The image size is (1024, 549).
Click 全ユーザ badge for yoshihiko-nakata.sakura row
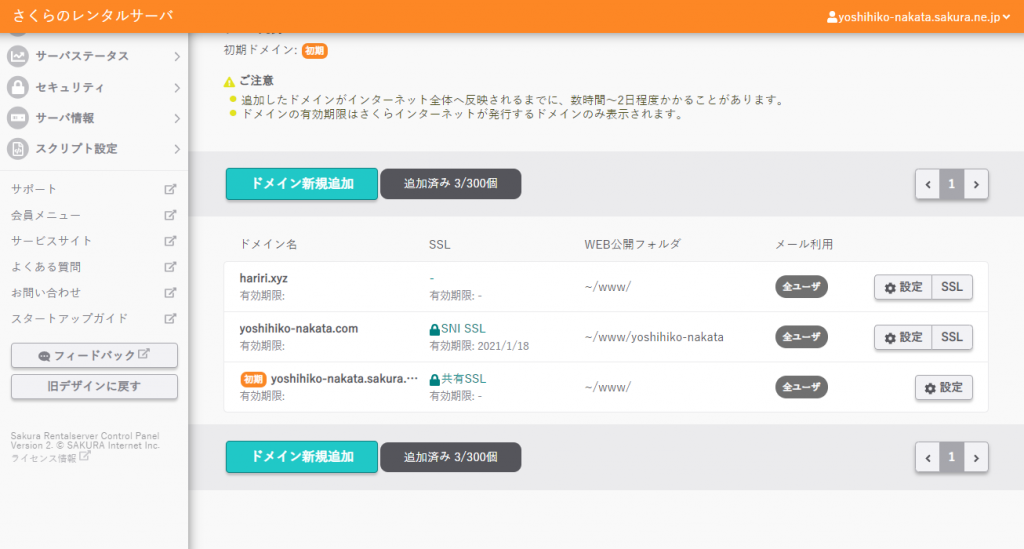coord(801,387)
